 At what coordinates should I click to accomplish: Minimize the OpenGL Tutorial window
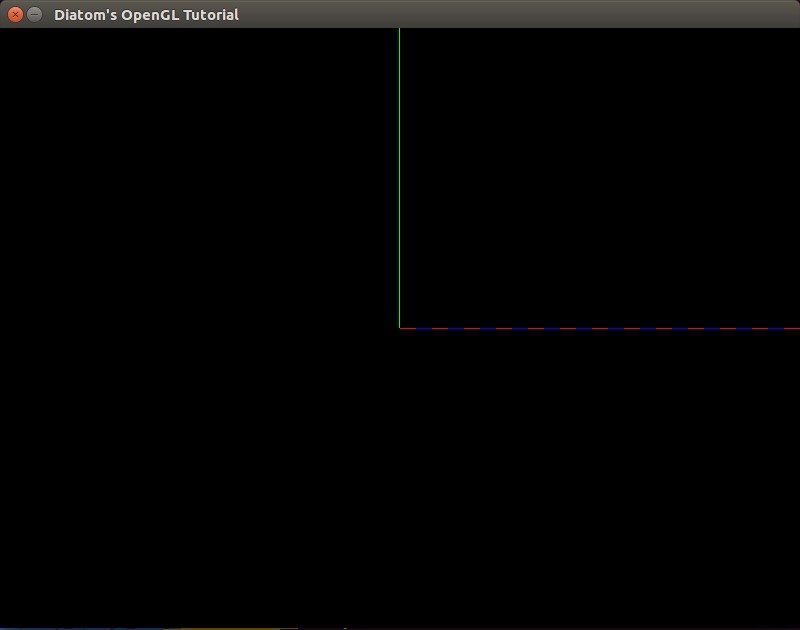(34, 15)
